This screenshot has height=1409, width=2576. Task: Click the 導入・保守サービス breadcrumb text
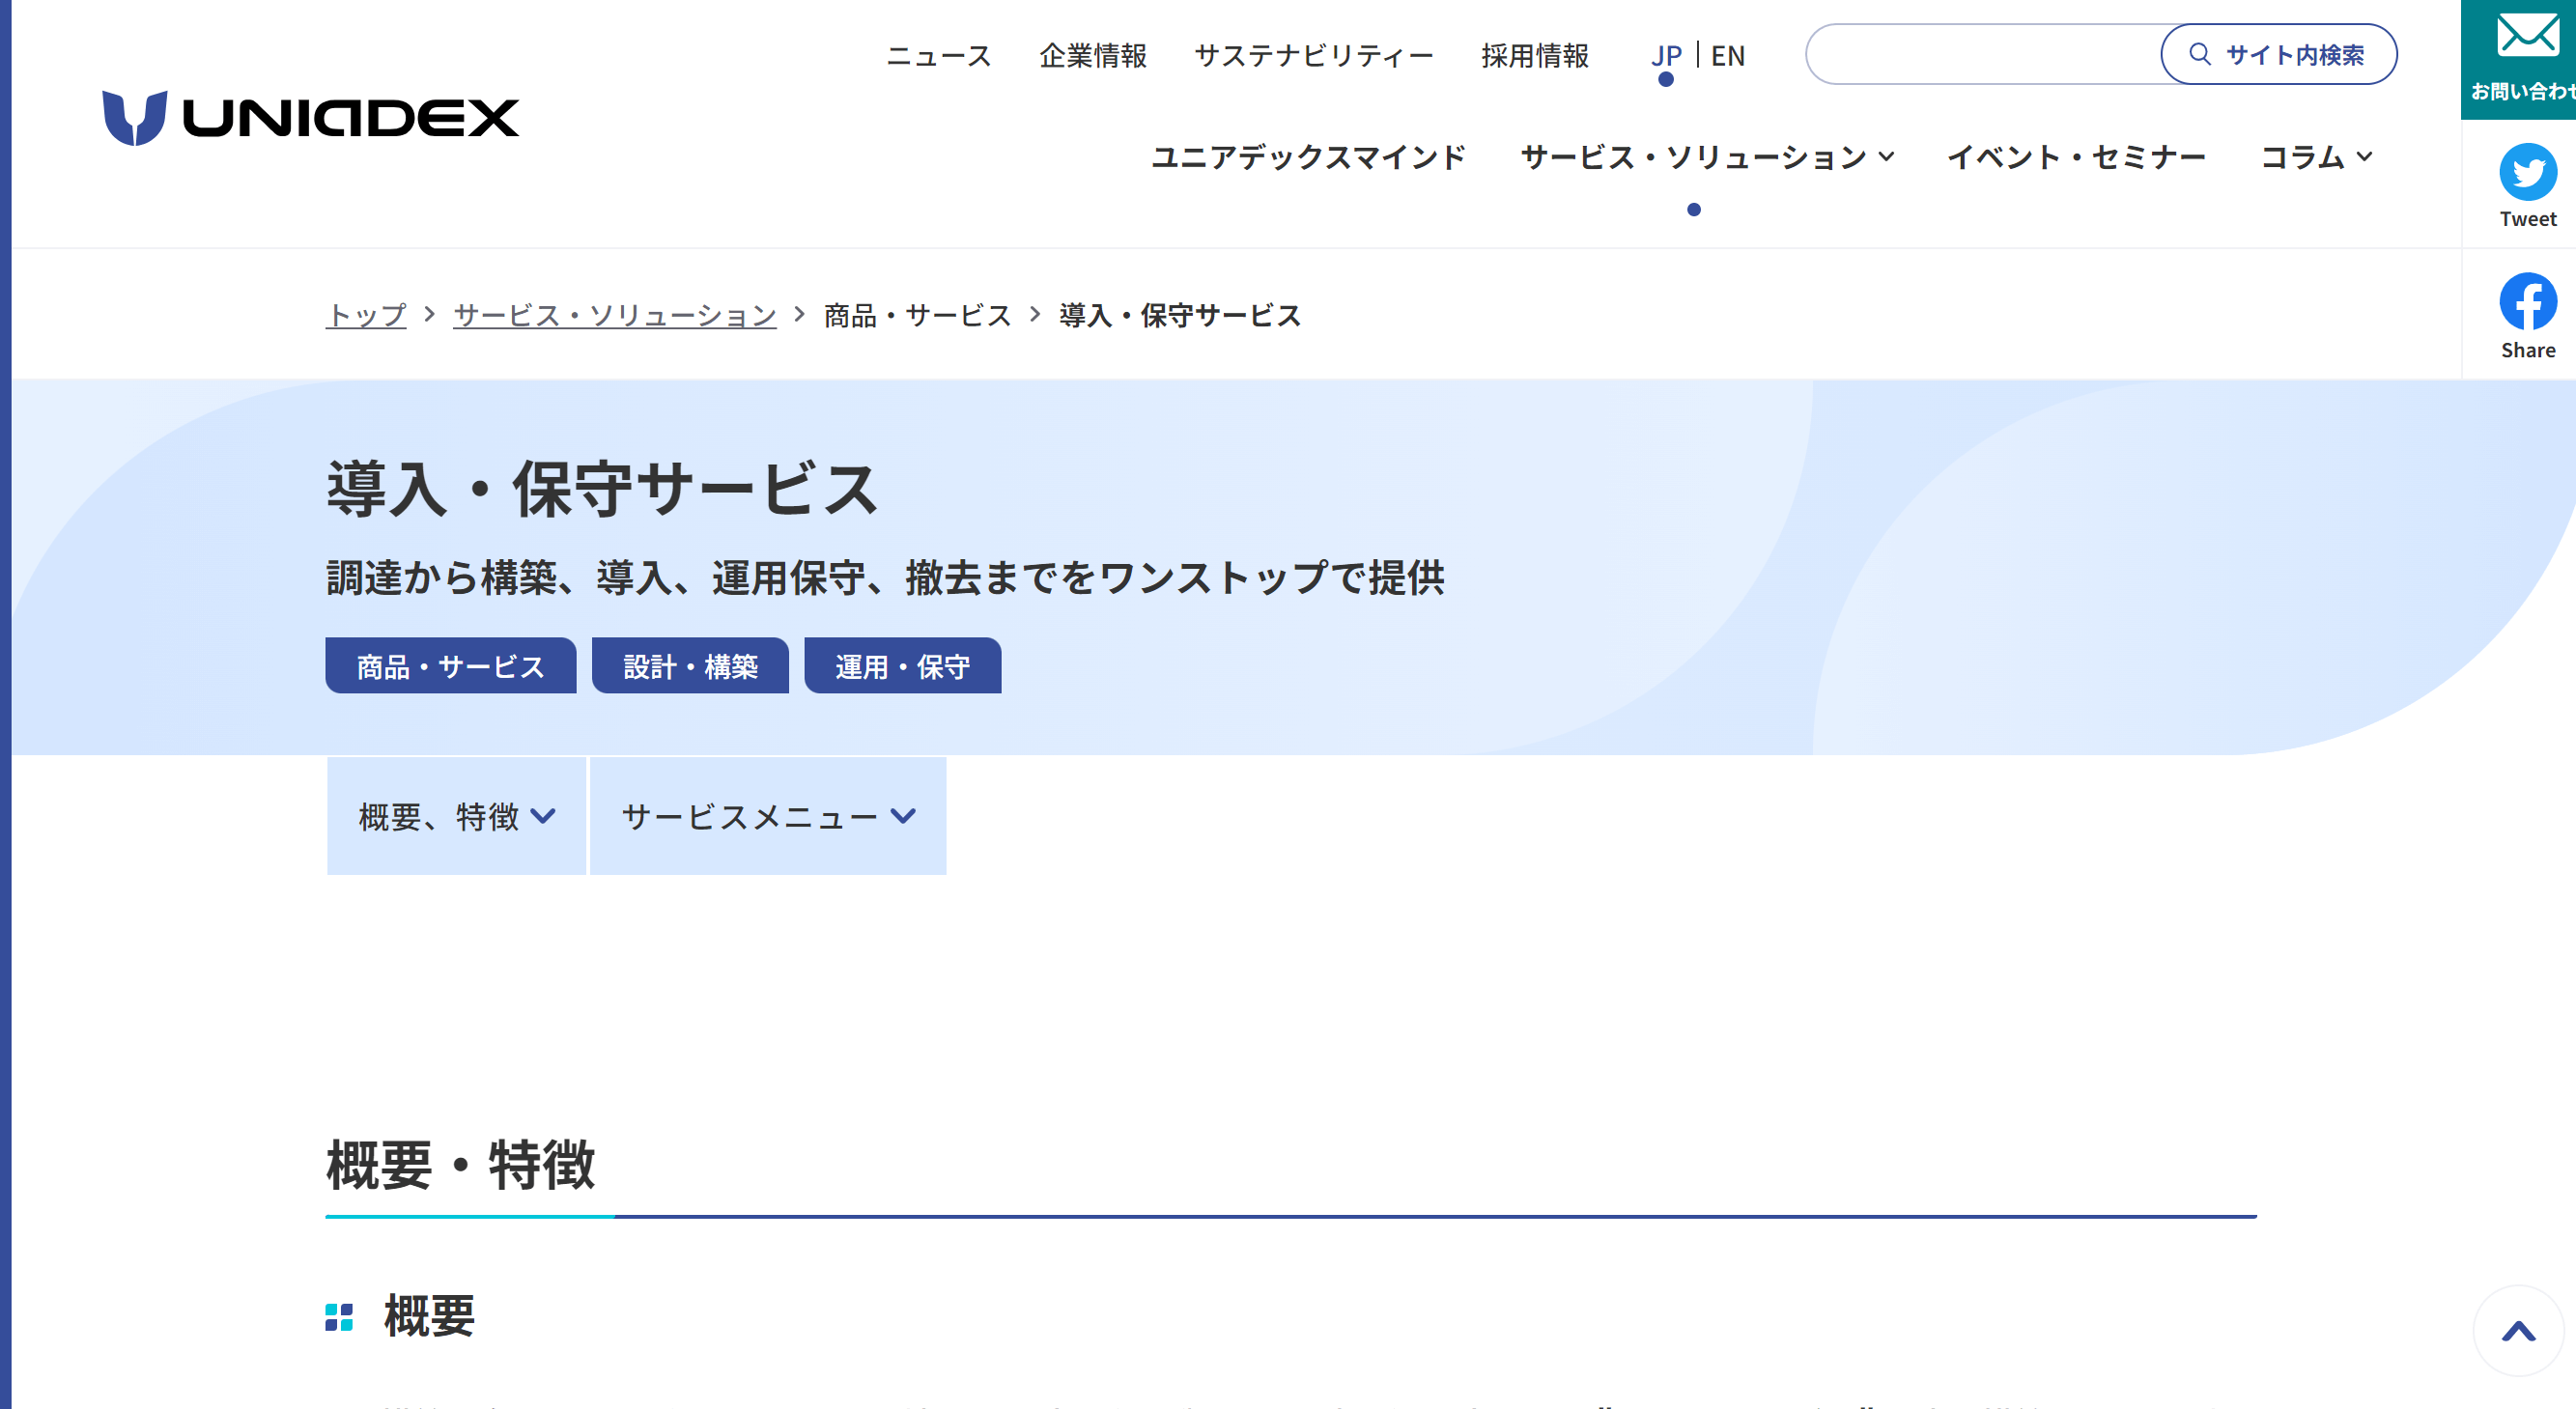point(1180,315)
